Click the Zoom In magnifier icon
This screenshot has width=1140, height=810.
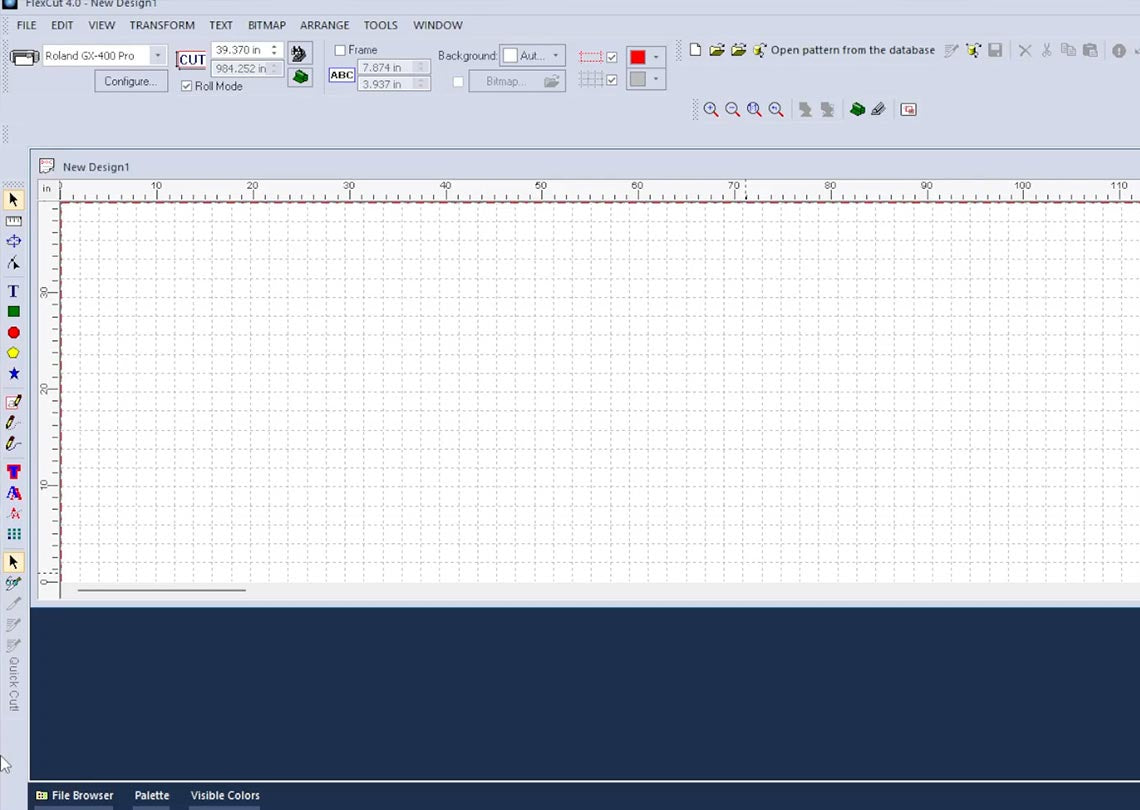pos(711,110)
